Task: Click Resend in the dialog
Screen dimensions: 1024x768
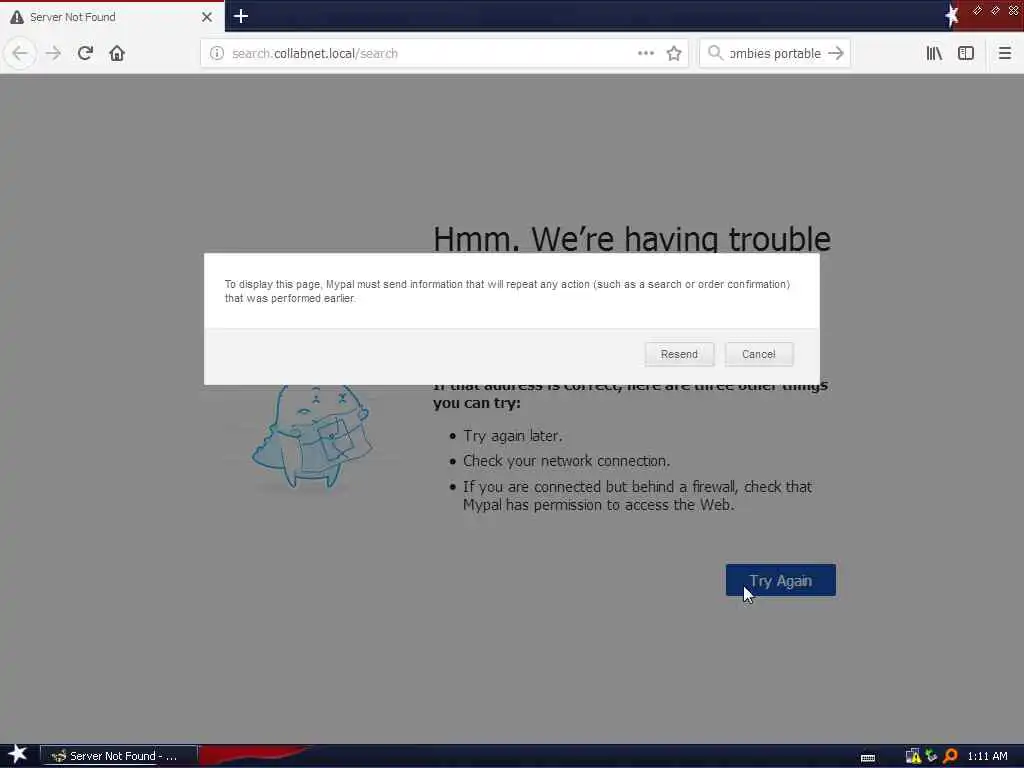Action: 679,354
